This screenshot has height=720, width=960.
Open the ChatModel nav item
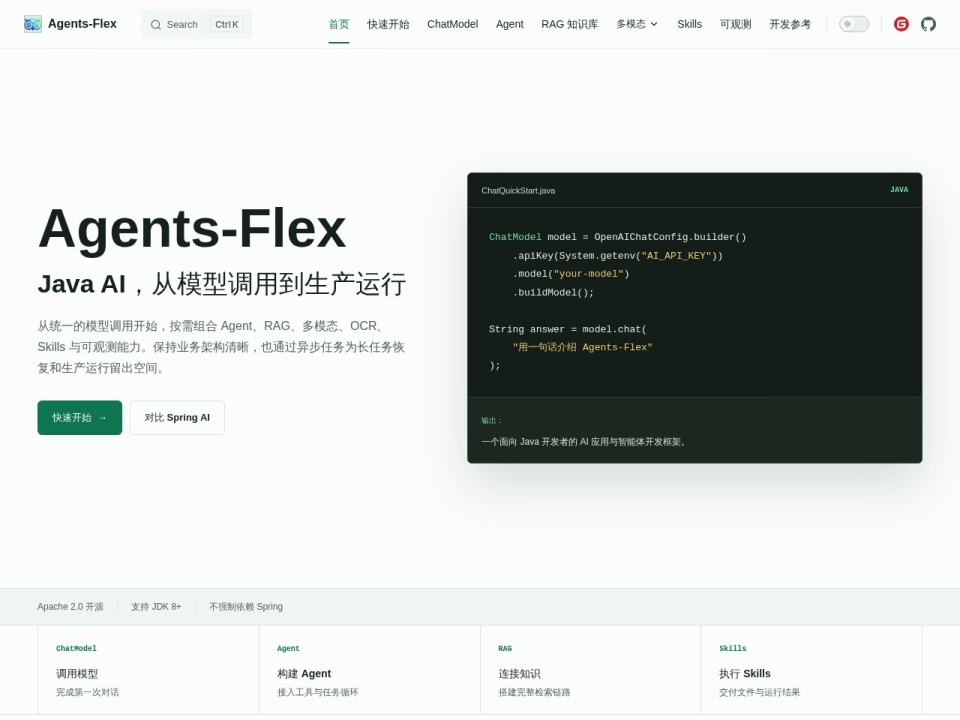pyautogui.click(x=452, y=24)
